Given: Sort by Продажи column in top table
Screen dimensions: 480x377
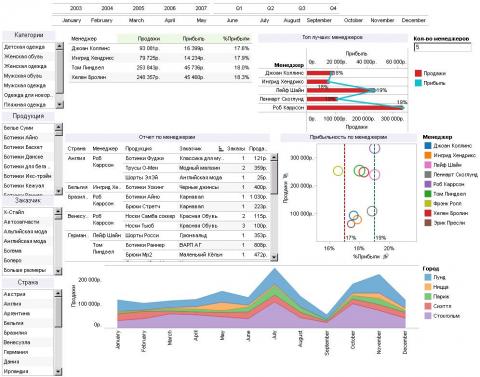Looking at the screenshot, I should tap(149, 39).
